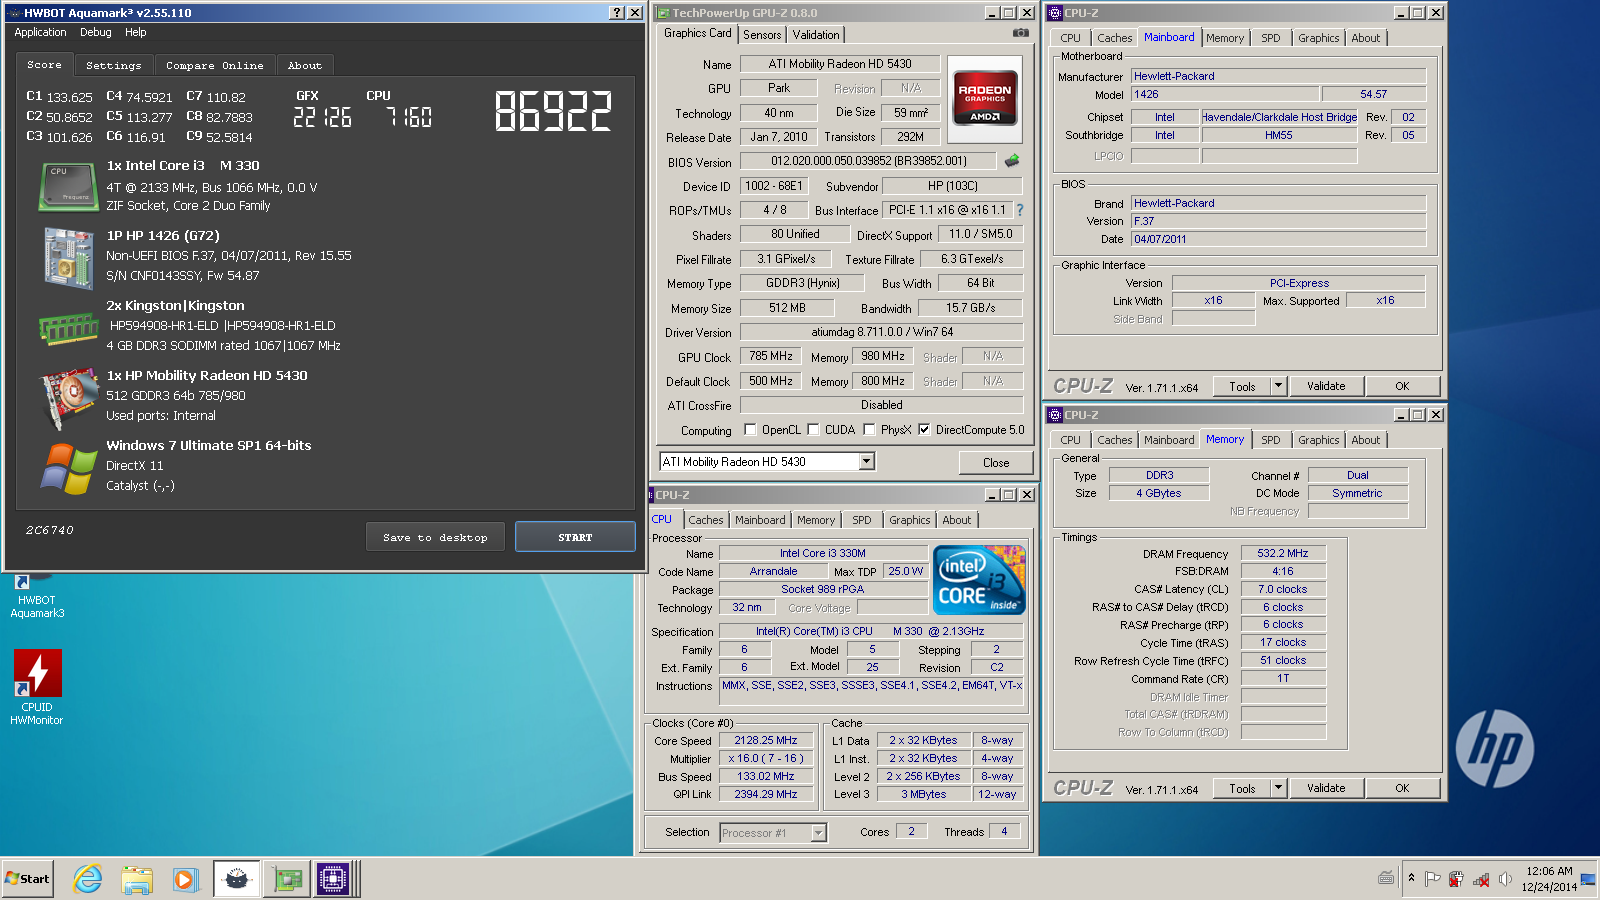The height and width of the screenshot is (900, 1600).
Task: Open Caches tab in the CPU tab window
Action: pyautogui.click(x=706, y=520)
